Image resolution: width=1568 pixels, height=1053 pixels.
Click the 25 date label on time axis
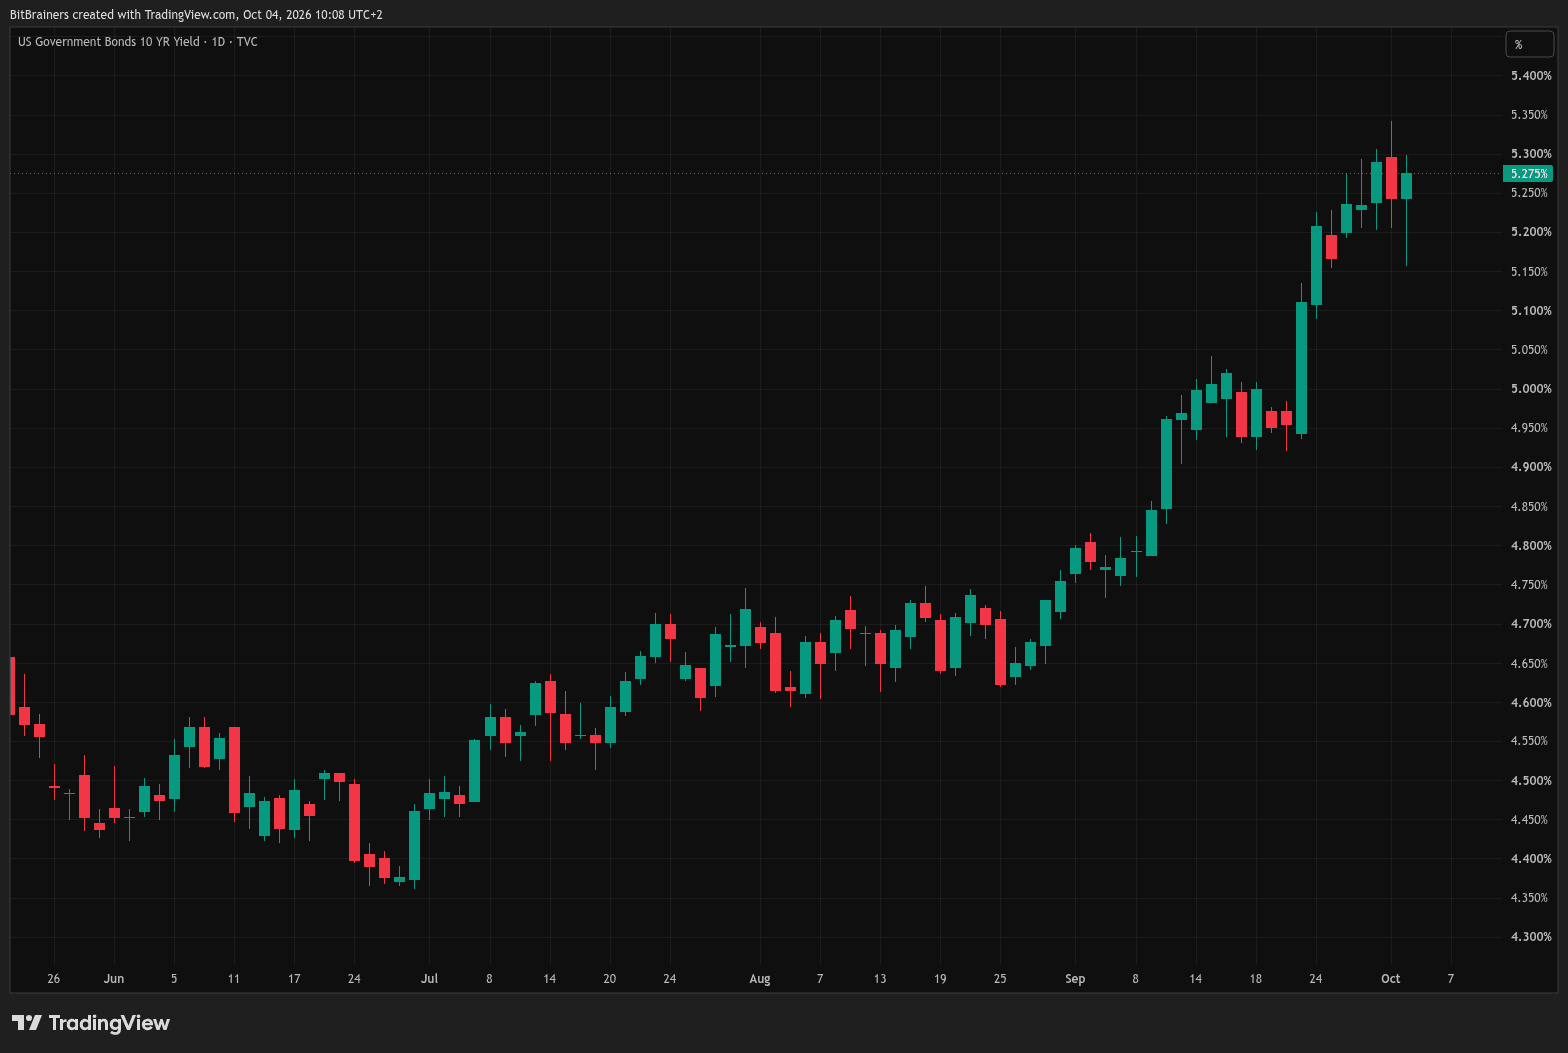(1000, 979)
